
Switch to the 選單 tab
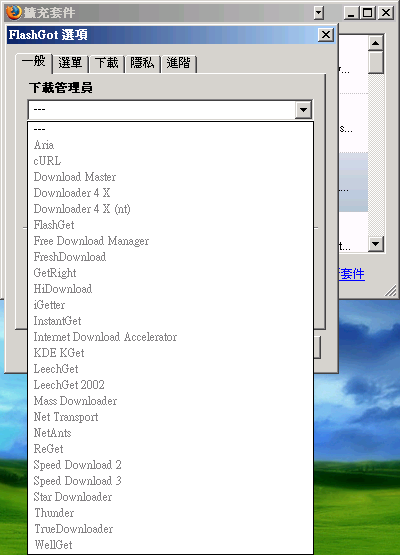pyautogui.click(x=70, y=64)
